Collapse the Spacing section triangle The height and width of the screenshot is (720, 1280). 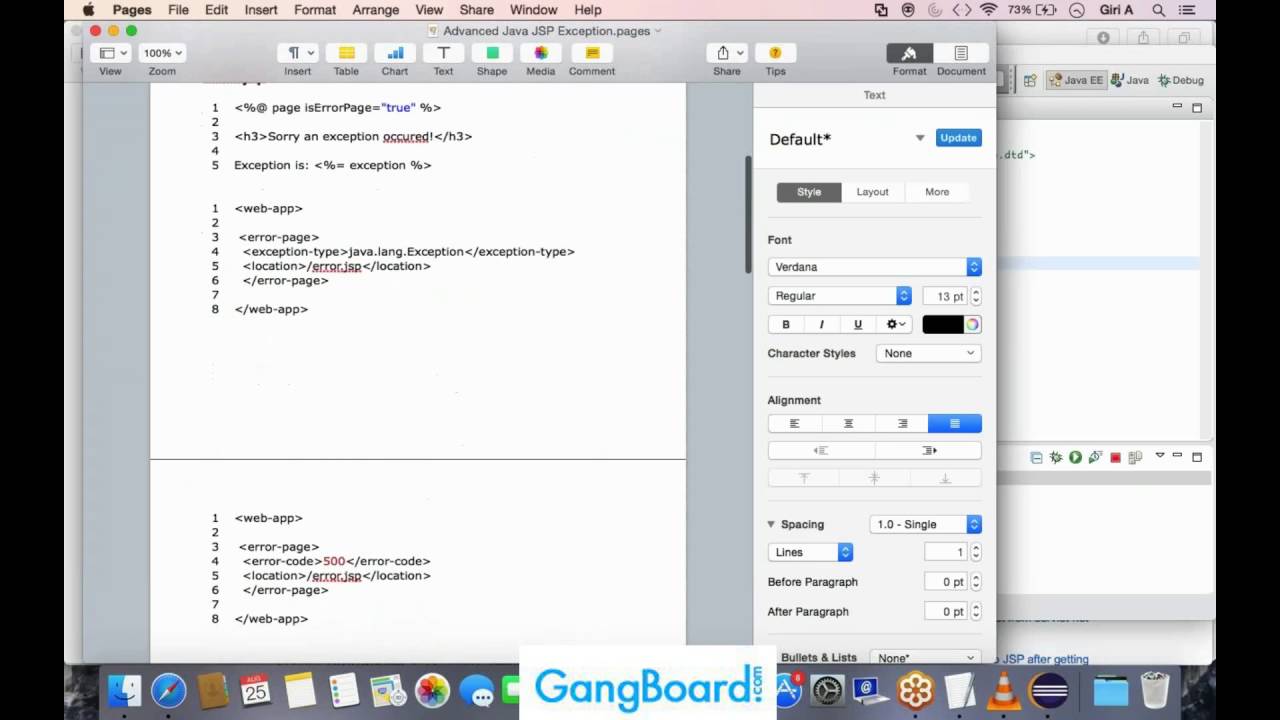pyautogui.click(x=771, y=524)
